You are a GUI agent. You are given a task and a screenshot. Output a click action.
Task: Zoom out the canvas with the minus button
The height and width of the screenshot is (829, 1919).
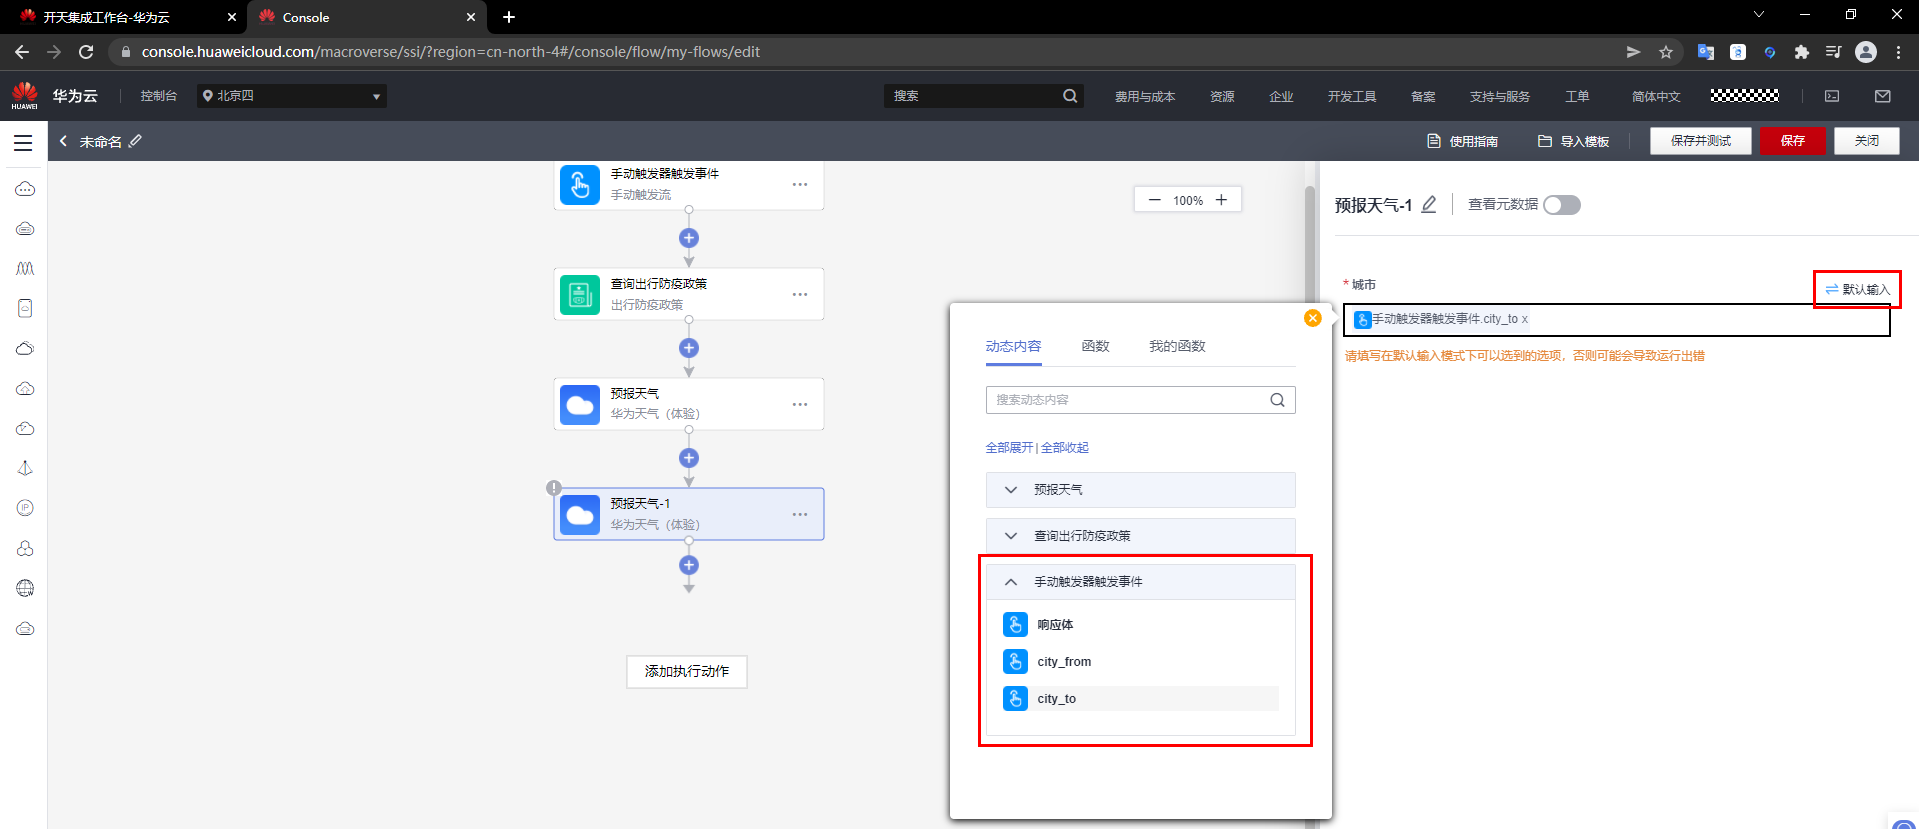point(1155,200)
